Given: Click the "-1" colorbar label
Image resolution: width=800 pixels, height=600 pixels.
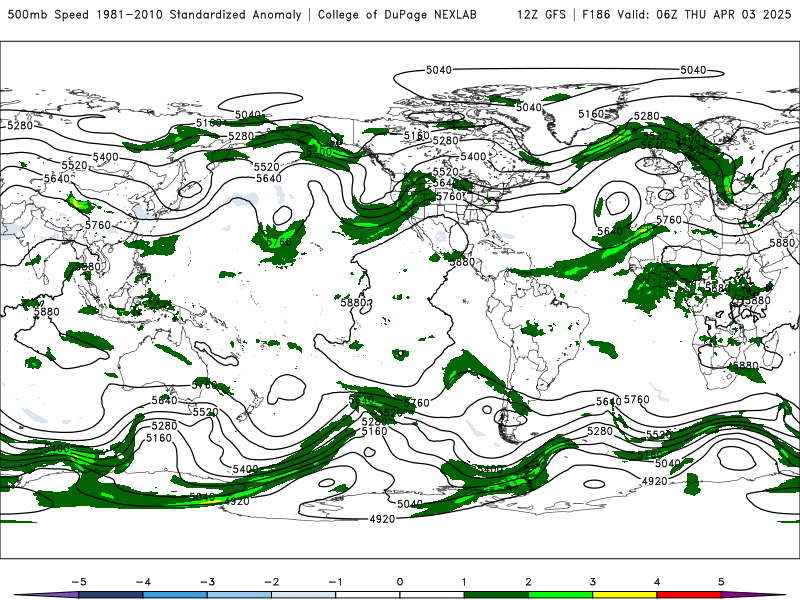Looking at the screenshot, I should [335, 582].
